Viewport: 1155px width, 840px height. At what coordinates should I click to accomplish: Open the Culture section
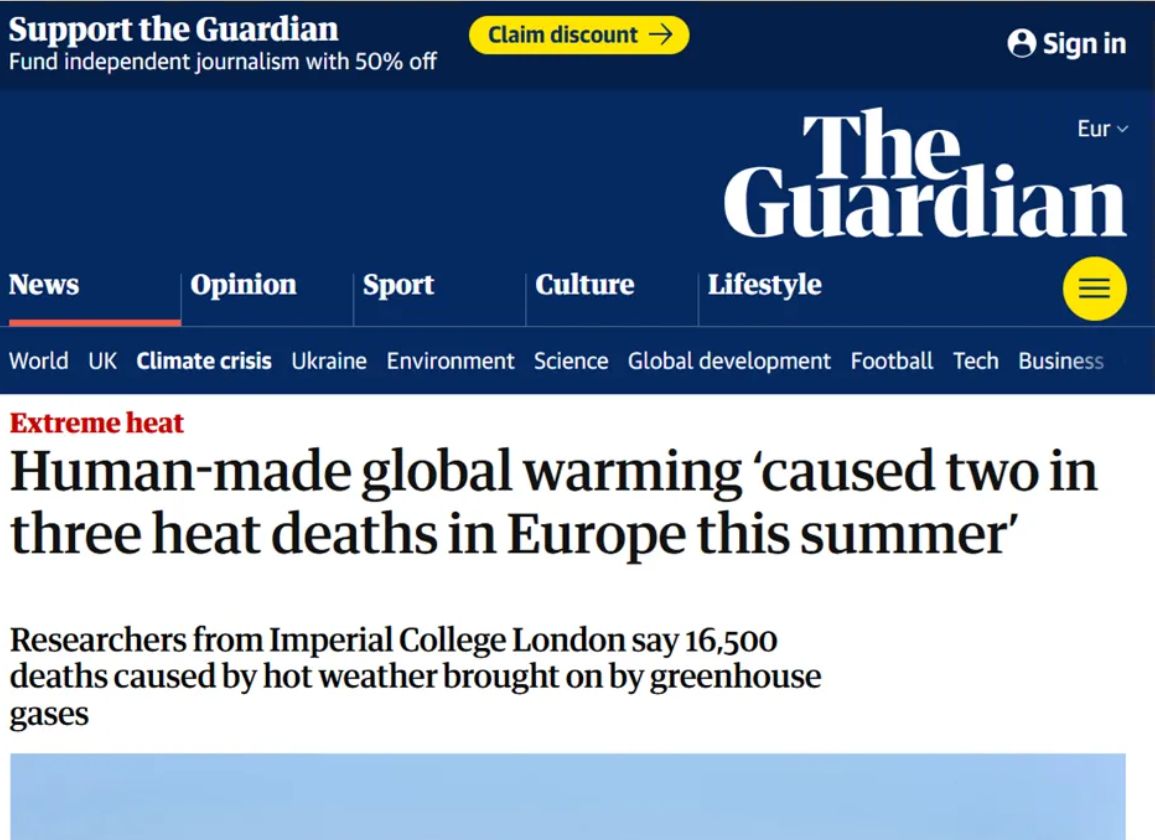point(584,284)
